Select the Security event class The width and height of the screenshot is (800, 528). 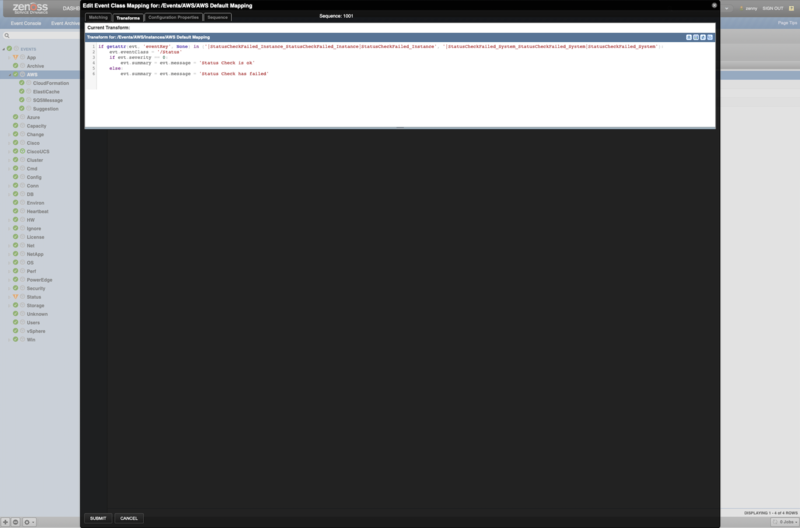(36, 288)
